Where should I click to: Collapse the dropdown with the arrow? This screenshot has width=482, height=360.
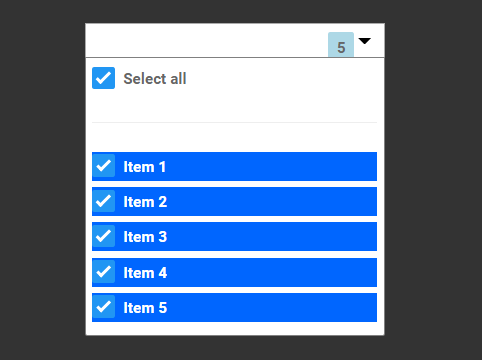(x=364, y=41)
